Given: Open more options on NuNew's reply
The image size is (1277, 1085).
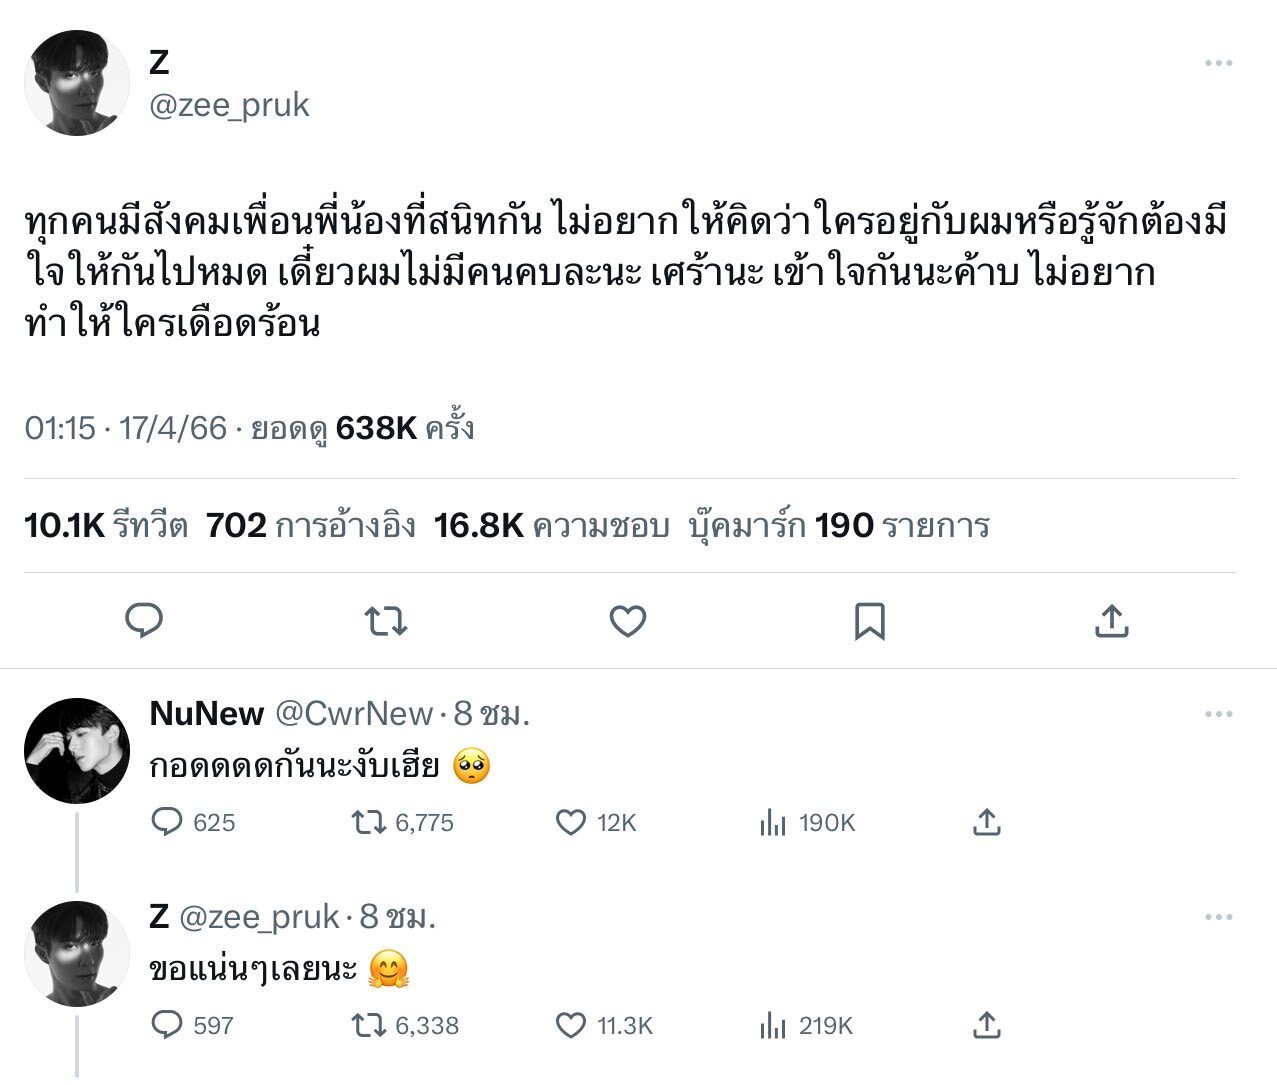Looking at the screenshot, I should (x=1218, y=714).
